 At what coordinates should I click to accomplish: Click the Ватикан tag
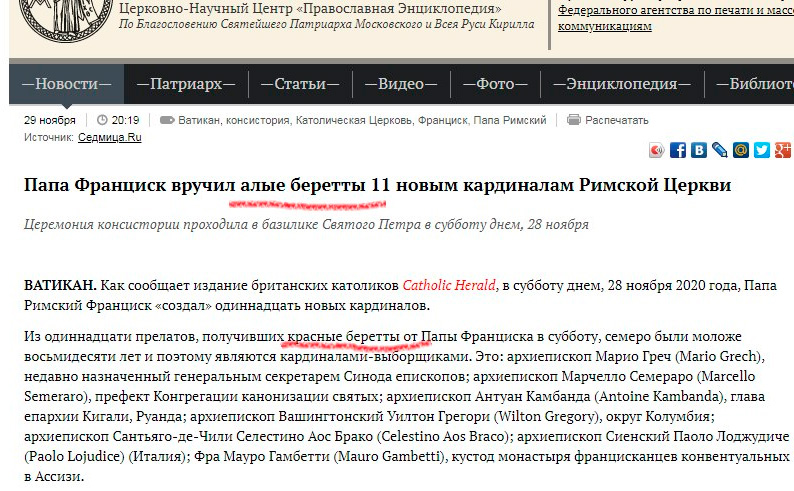pos(199,121)
